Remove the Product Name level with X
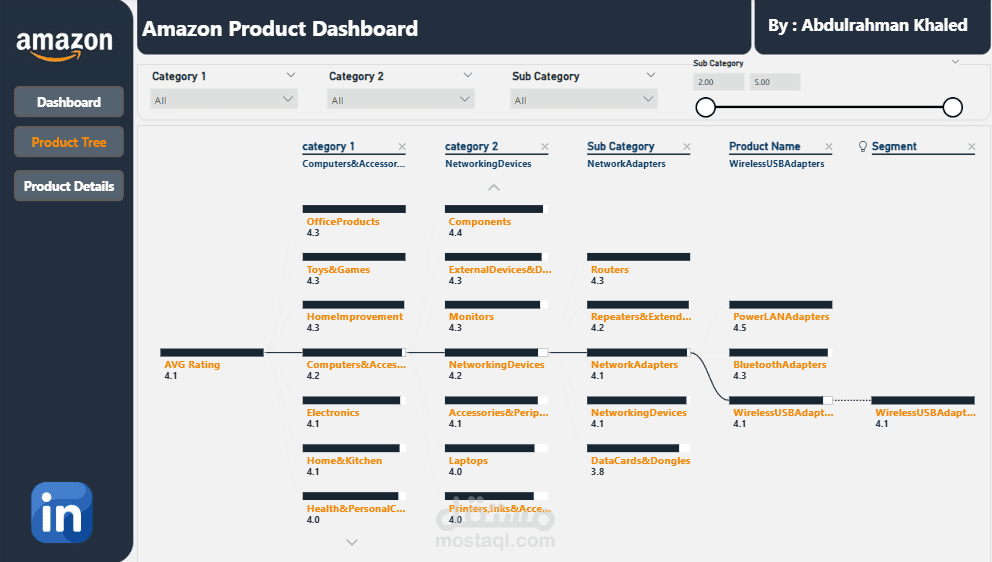This screenshot has width=992, height=562. point(828,147)
